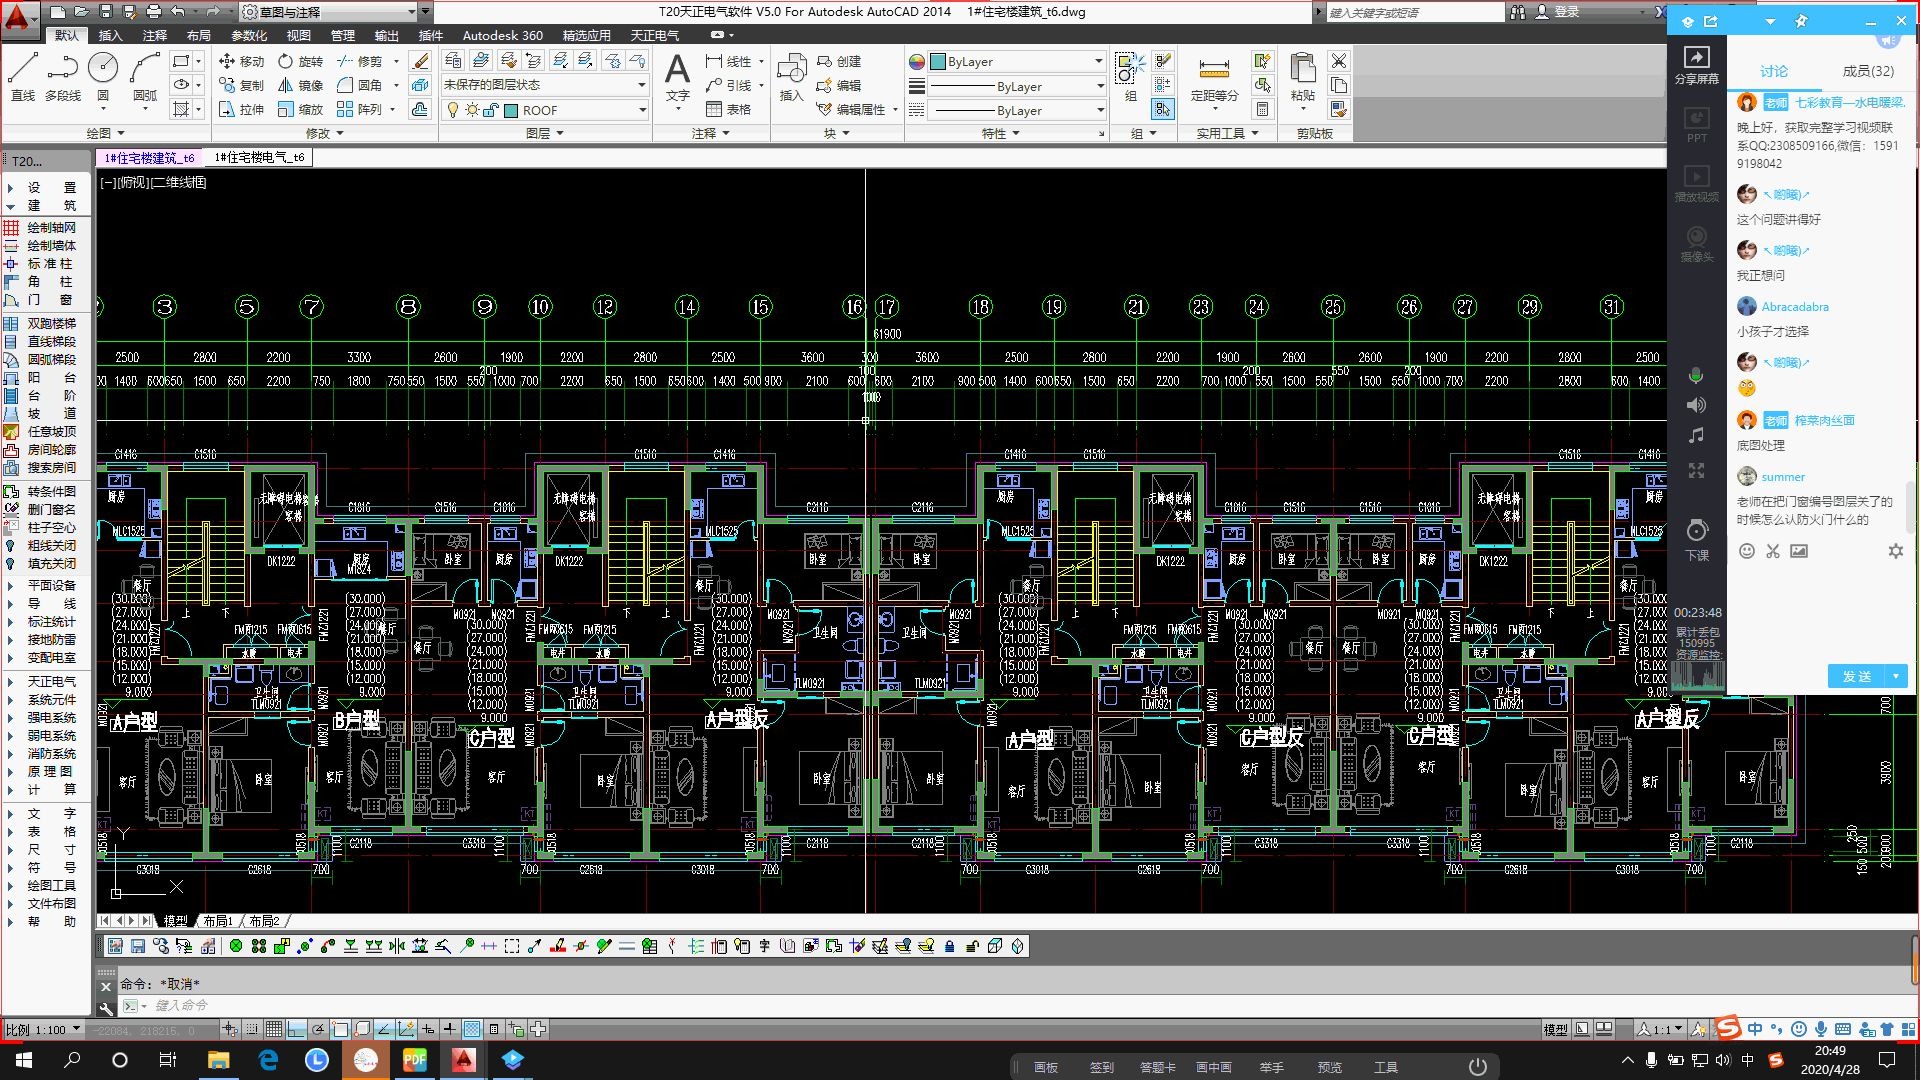
Task: Toggle the ROOF layer lock icon
Action: 489,110
